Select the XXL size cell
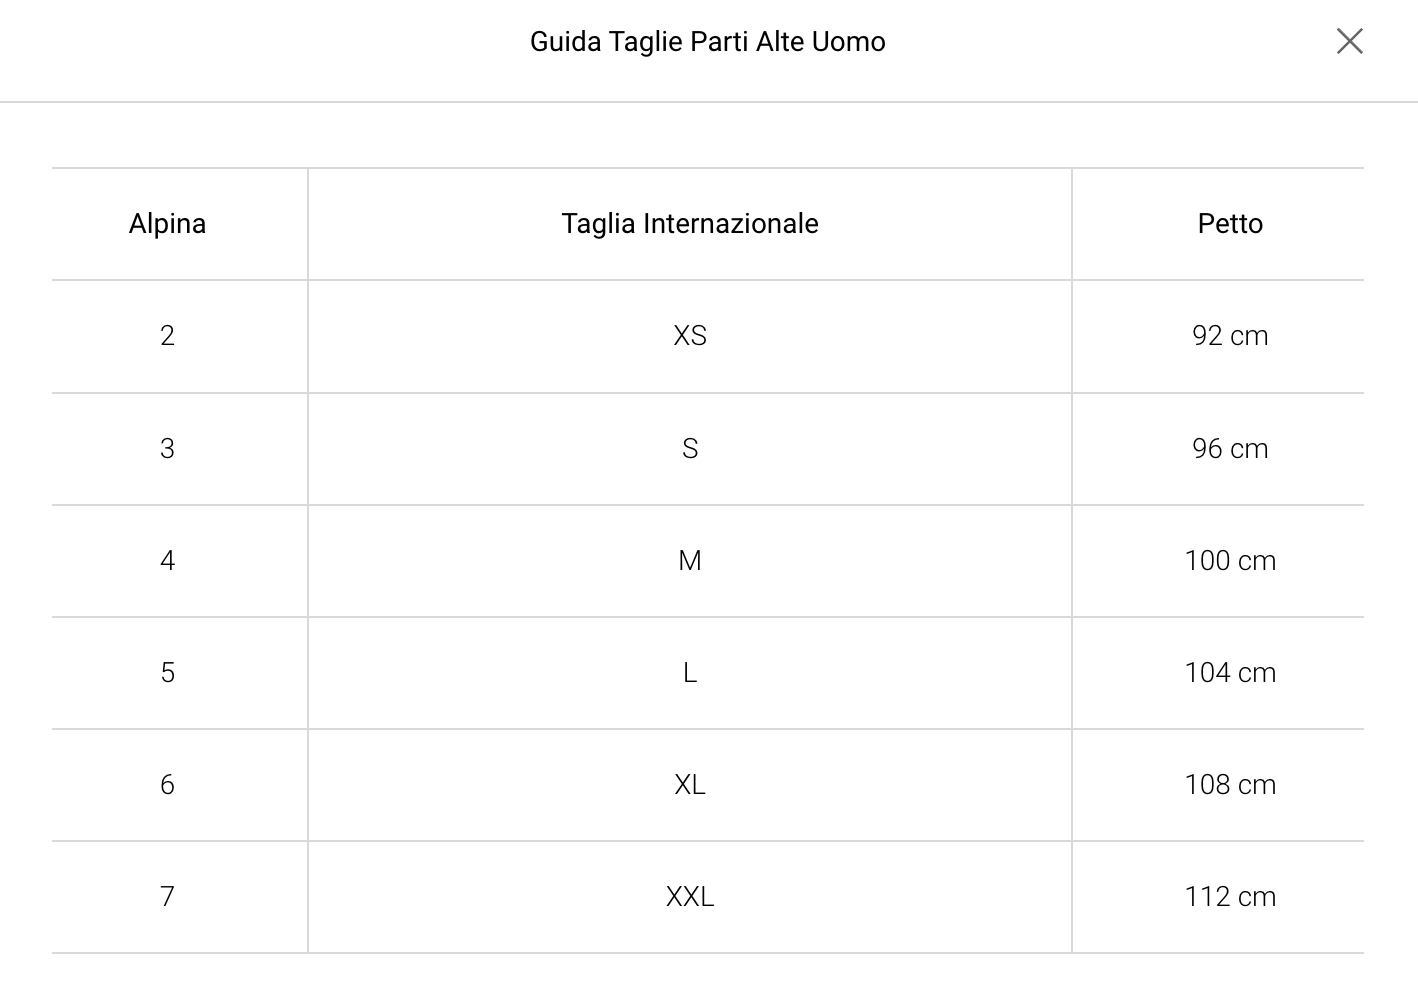Viewport: 1418px width, 1004px height. pos(689,897)
